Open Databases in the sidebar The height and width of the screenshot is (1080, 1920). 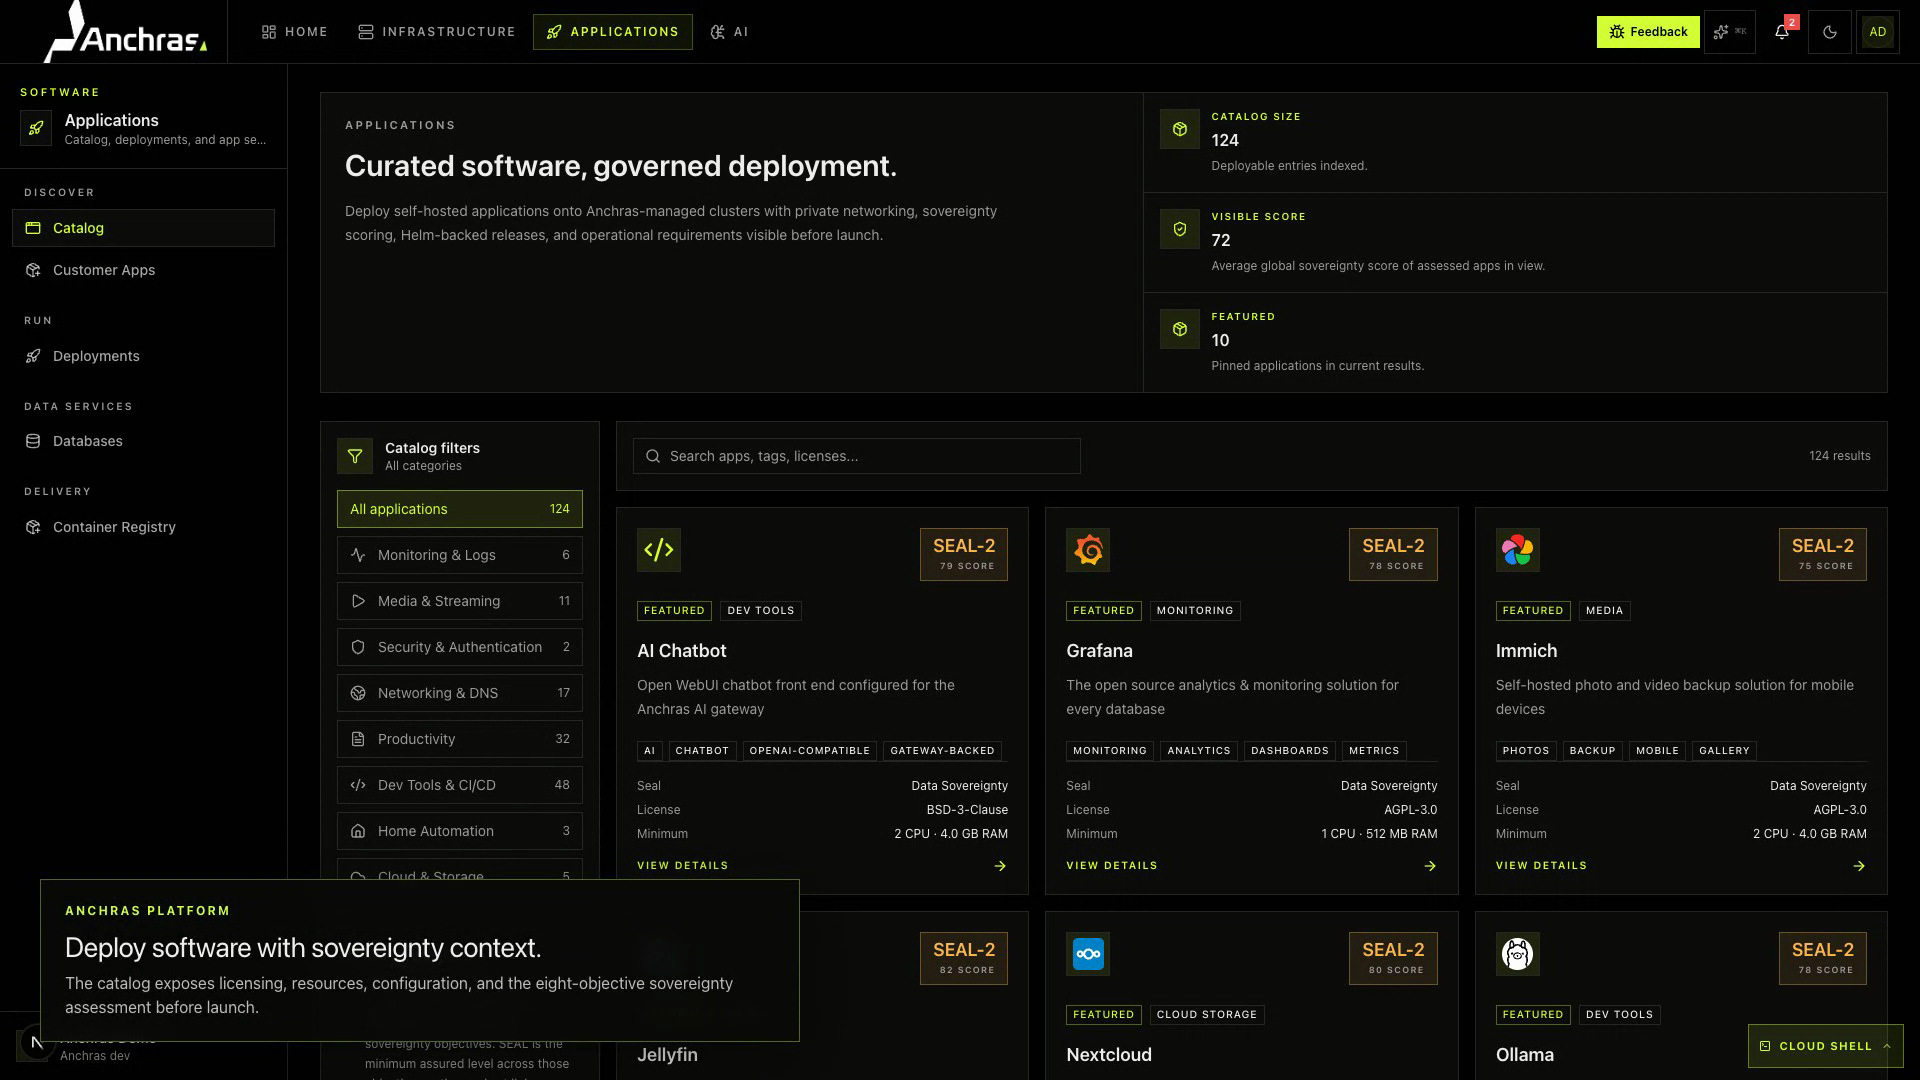tap(143, 441)
